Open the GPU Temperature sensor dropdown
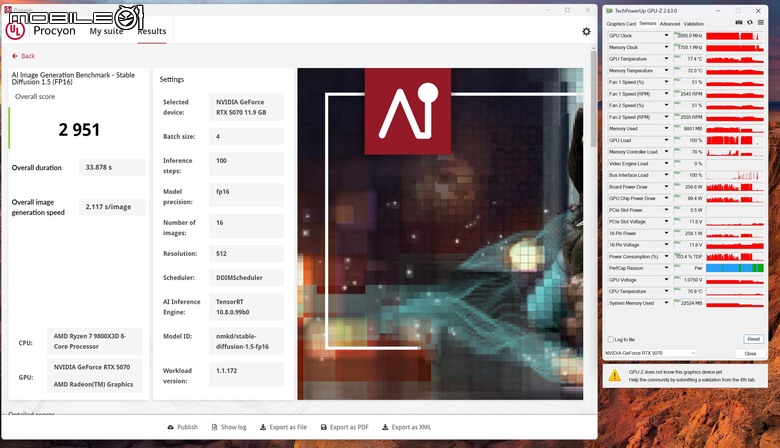 pos(666,59)
